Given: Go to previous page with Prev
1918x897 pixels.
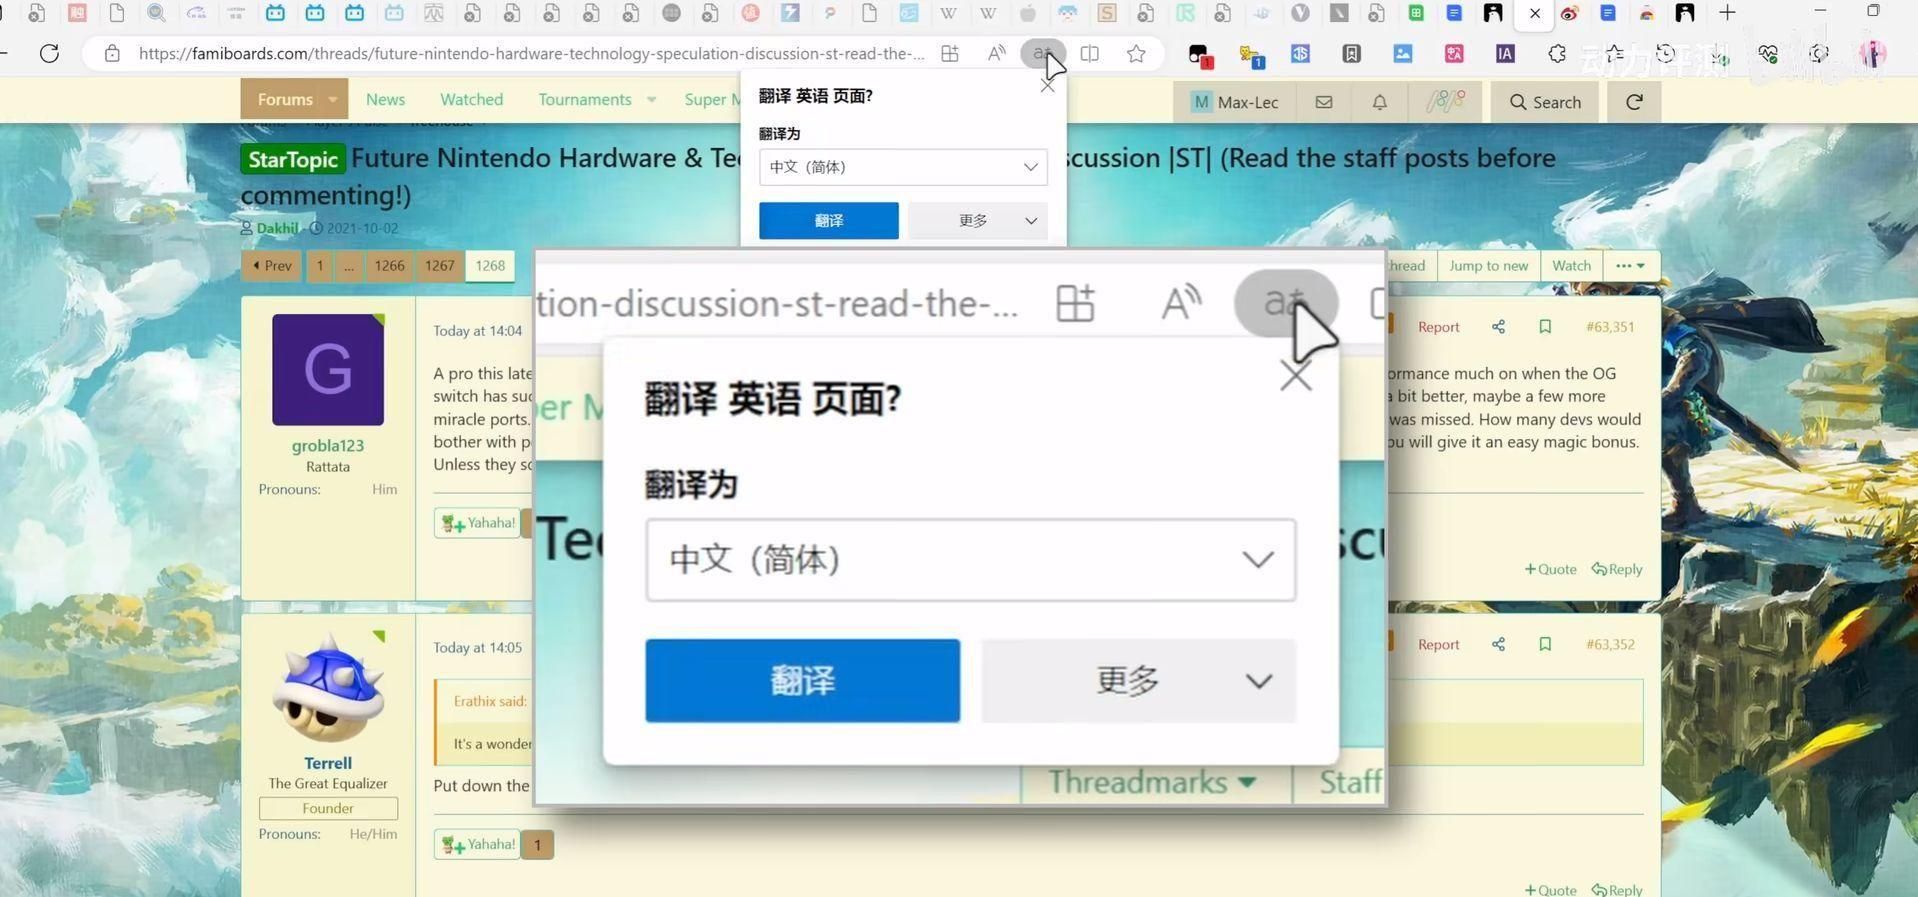Looking at the screenshot, I should point(272,266).
